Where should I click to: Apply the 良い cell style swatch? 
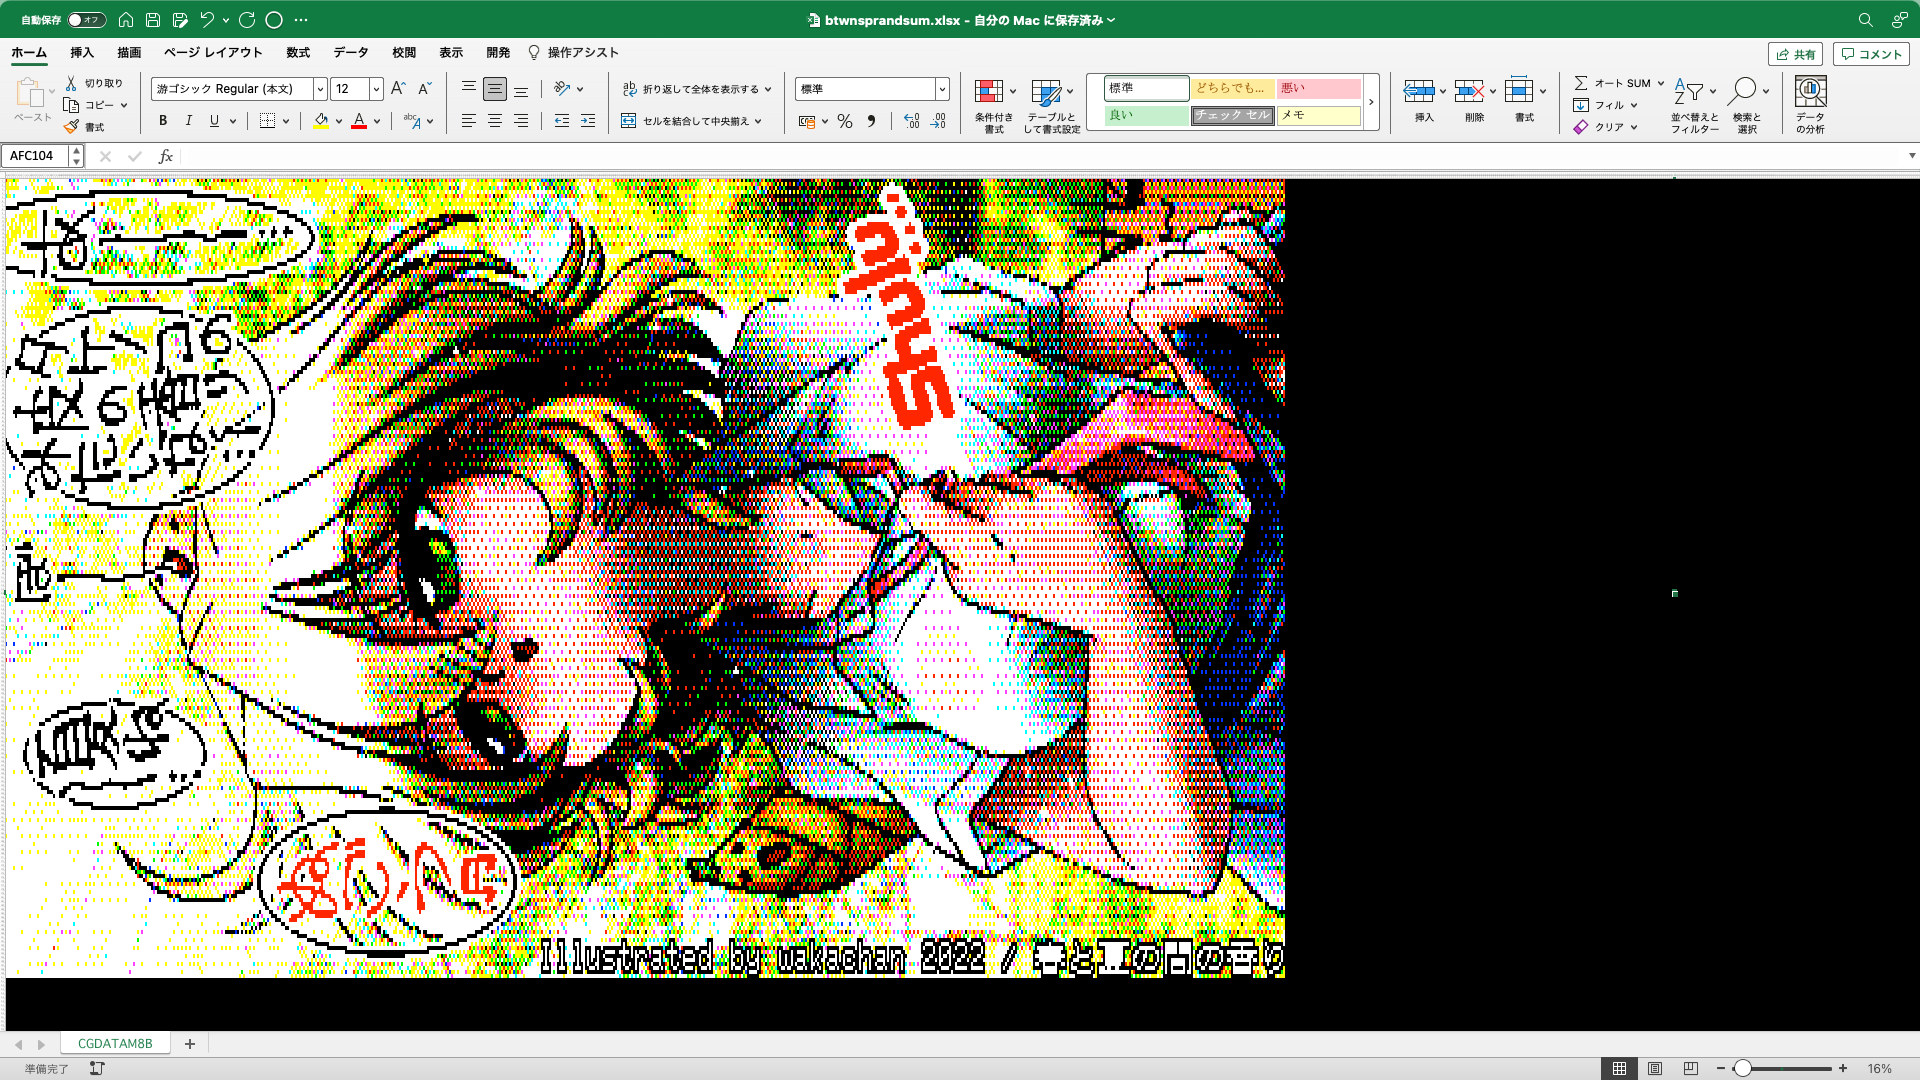point(1146,115)
